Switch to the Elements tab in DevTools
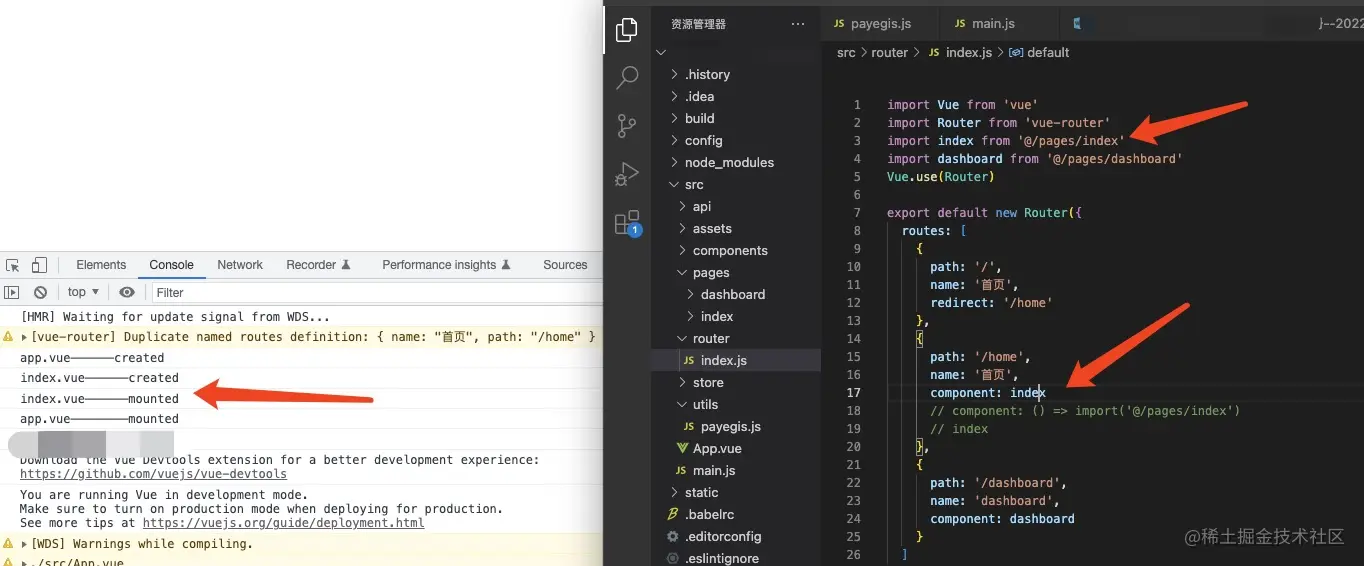This screenshot has width=1364, height=566. [101, 265]
